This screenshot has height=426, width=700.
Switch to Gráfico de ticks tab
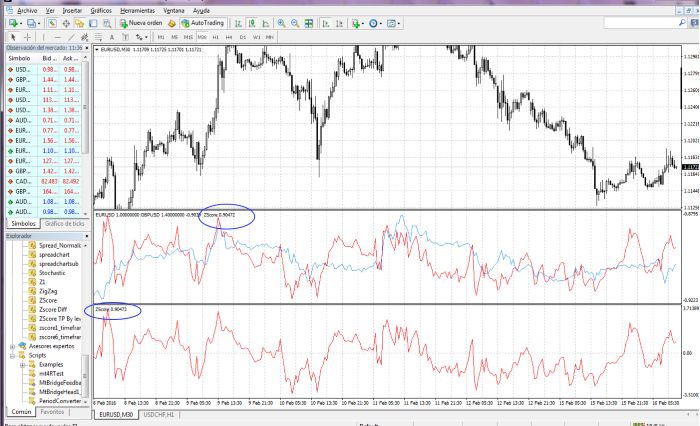click(65, 223)
